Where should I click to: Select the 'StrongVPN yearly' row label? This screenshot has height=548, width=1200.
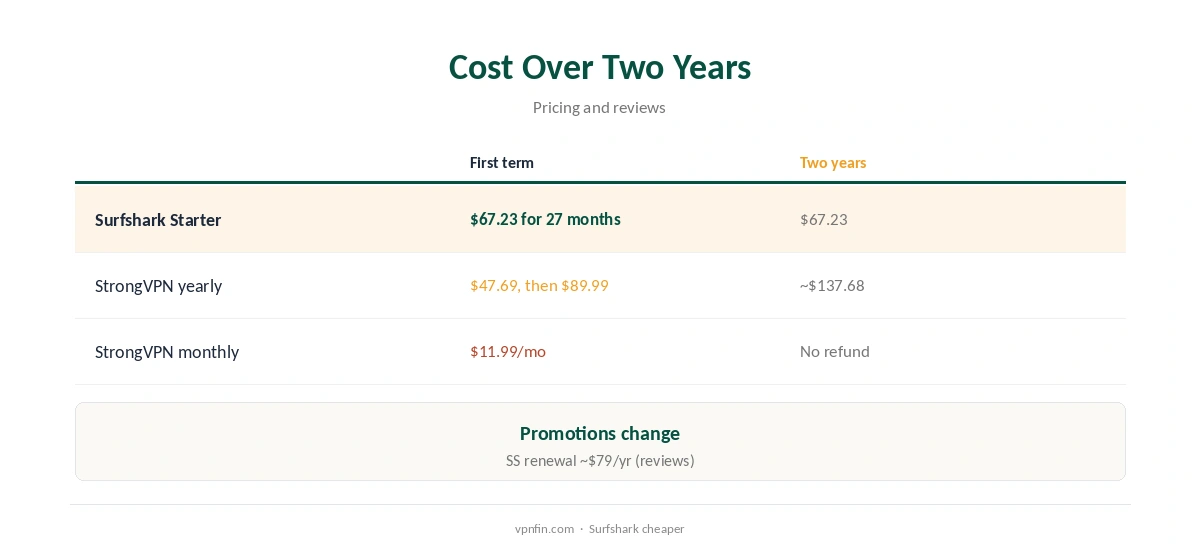pos(158,286)
